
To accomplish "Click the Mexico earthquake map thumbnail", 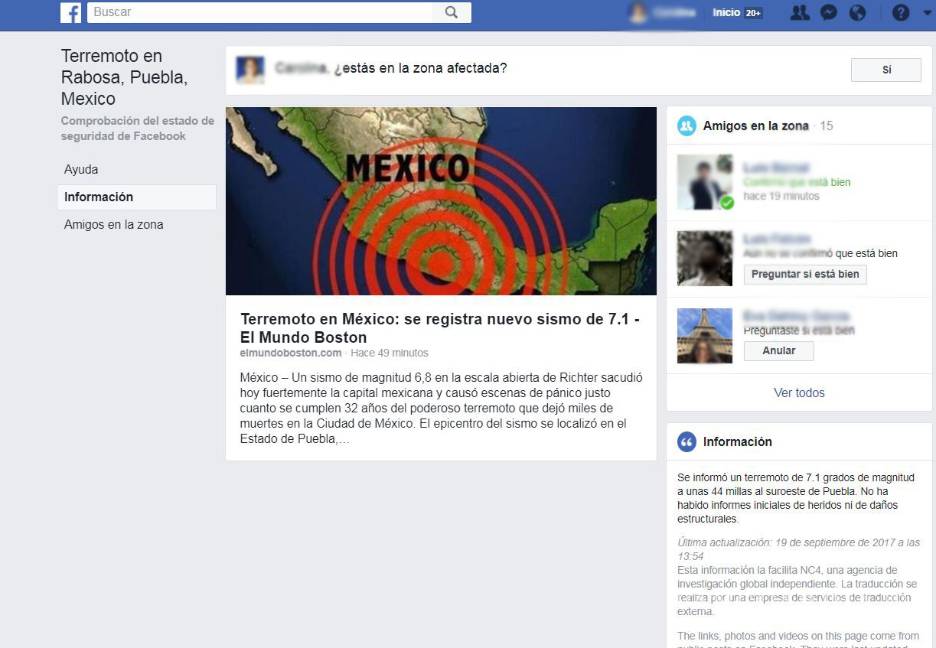I will click(441, 201).
